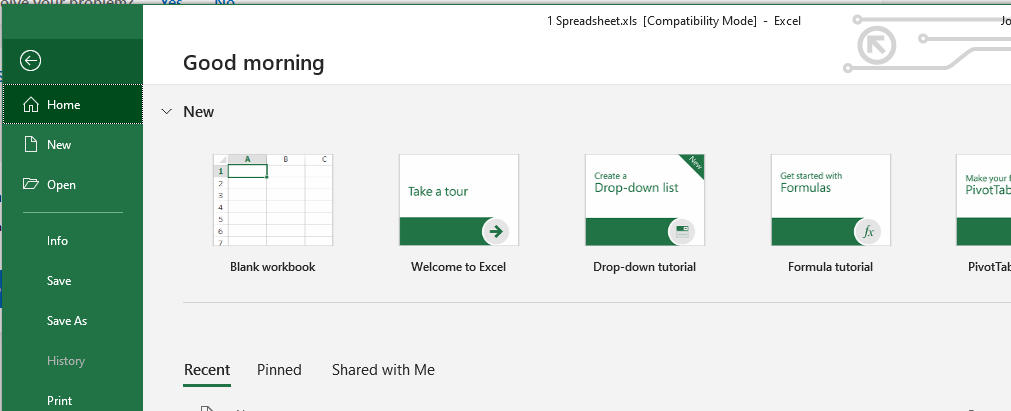Switch to the Pinned tab
Viewport: 1011px width, 411px height.
279,370
